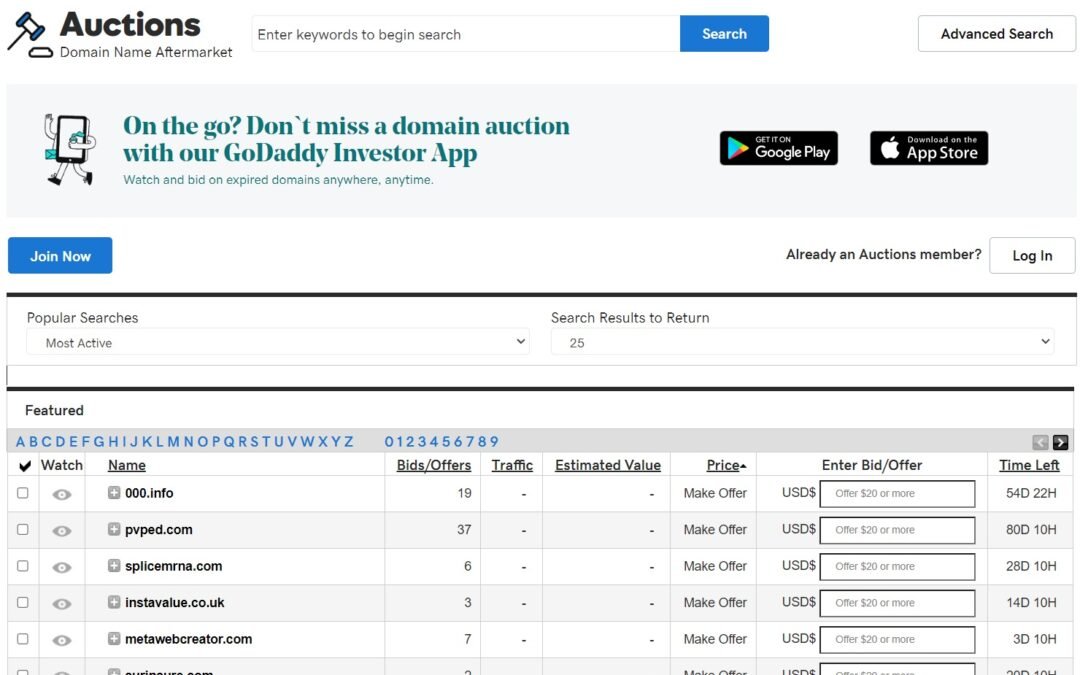Focus the keyword search field

(466, 34)
